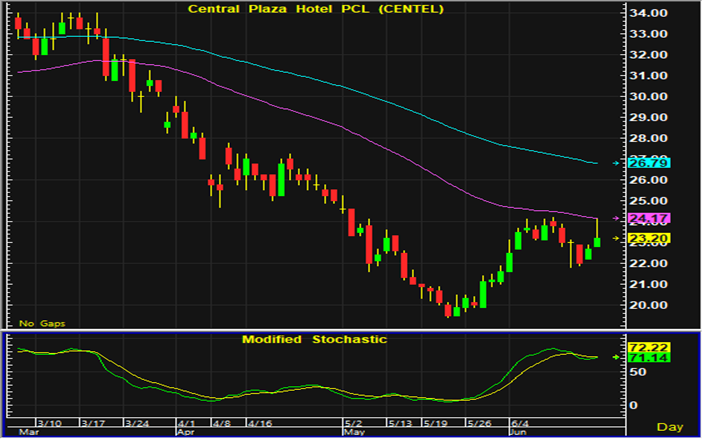703x439 pixels.
Task: Select the 4/8 date marker
Action: (221, 424)
